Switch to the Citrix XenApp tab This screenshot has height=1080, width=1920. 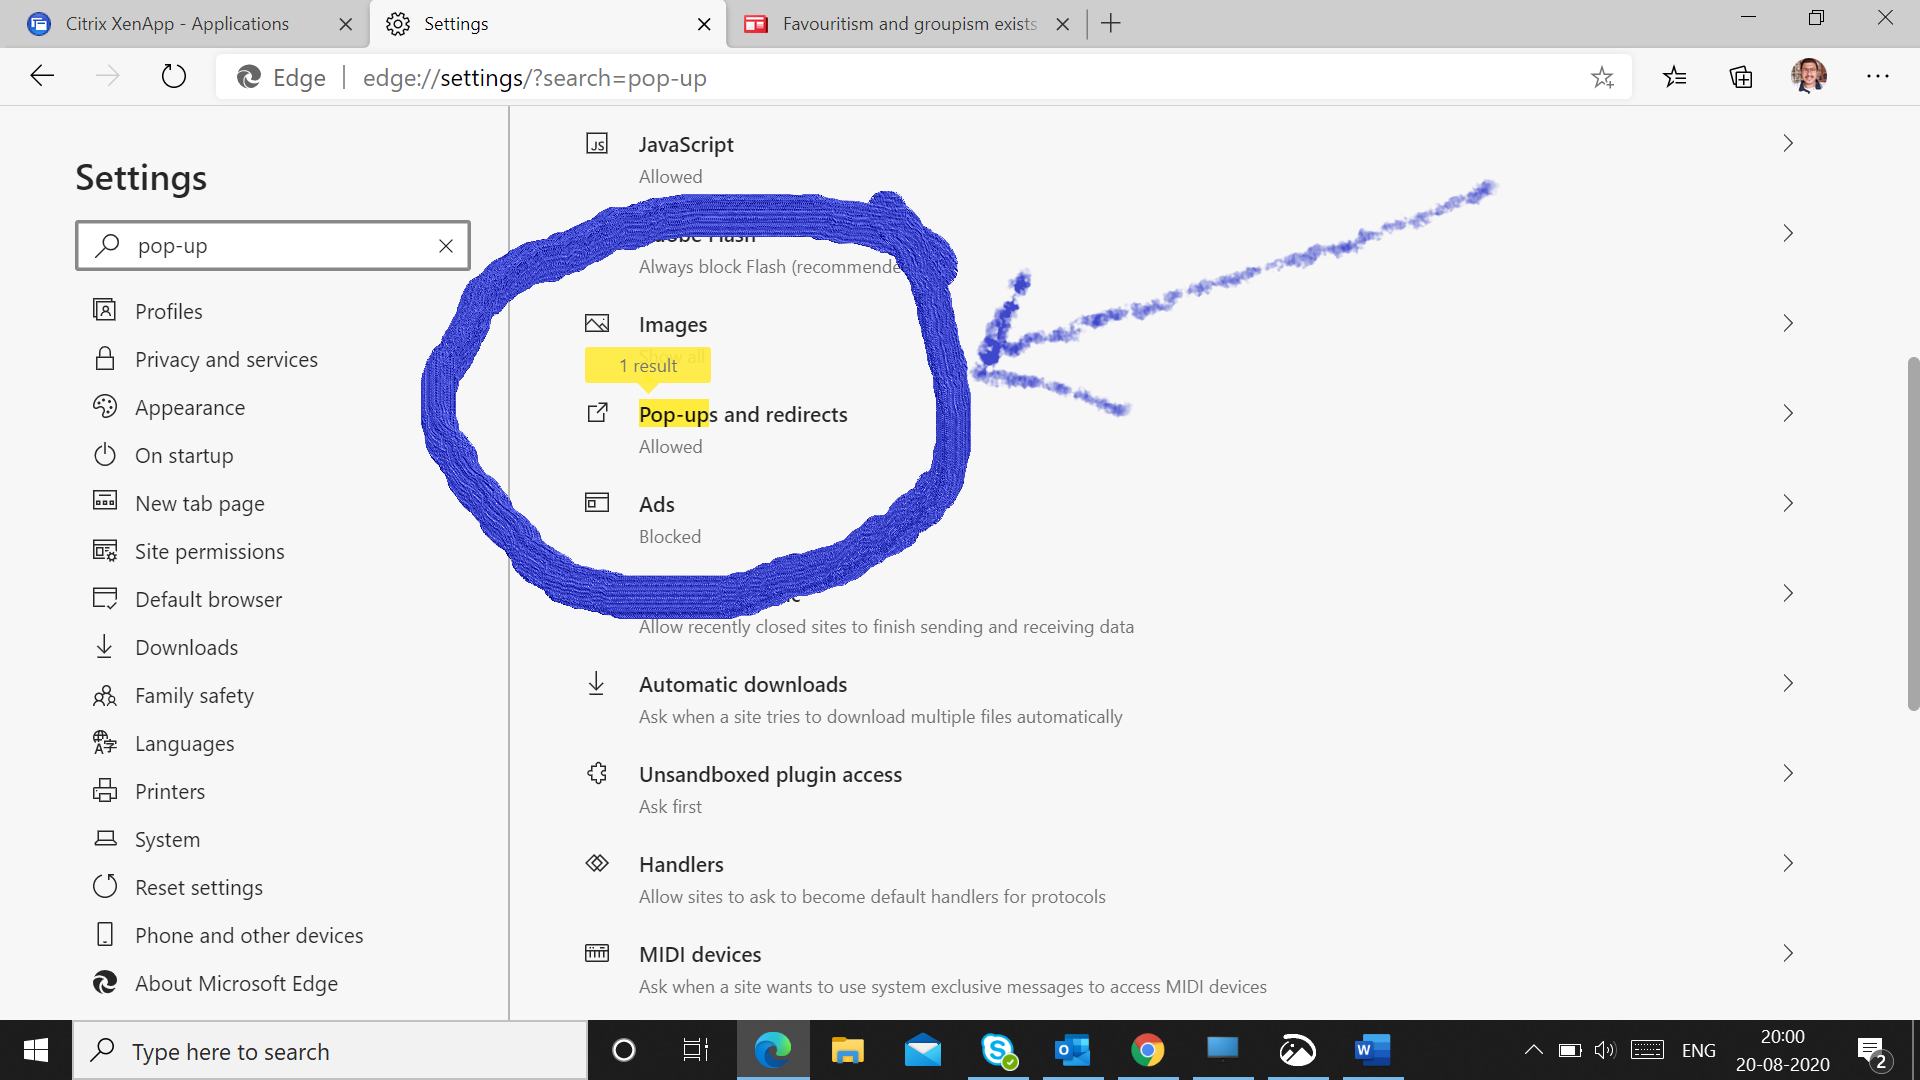point(176,23)
